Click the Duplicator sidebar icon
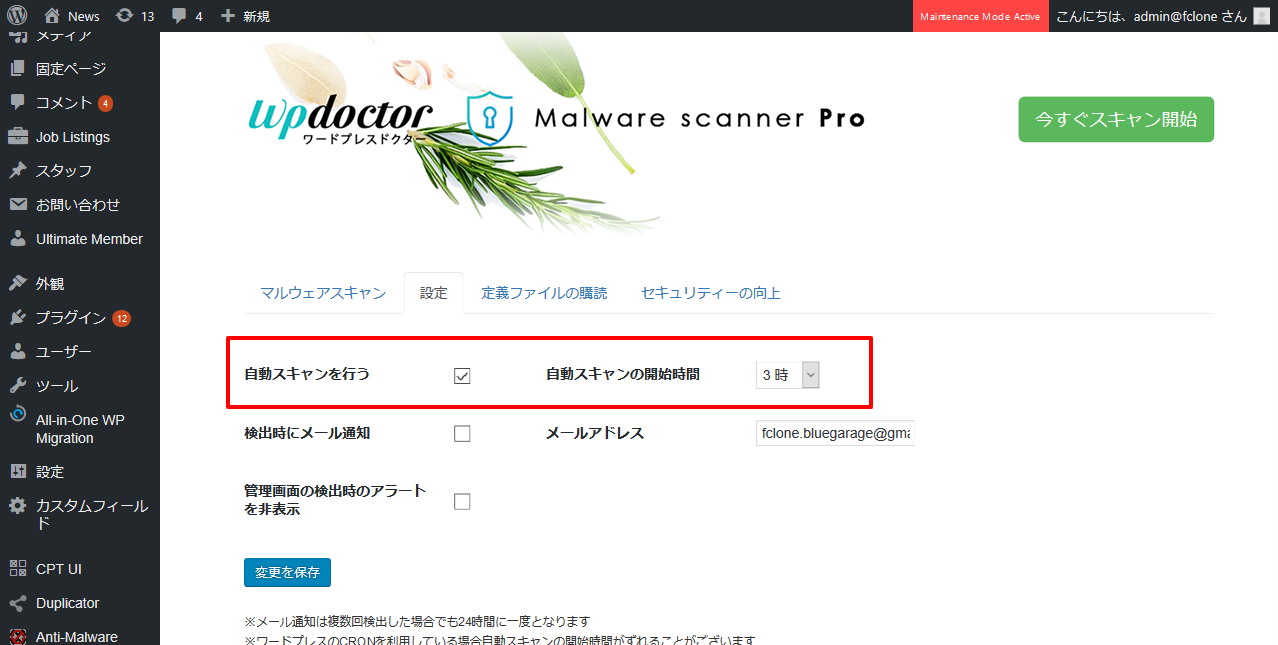 [x=18, y=603]
